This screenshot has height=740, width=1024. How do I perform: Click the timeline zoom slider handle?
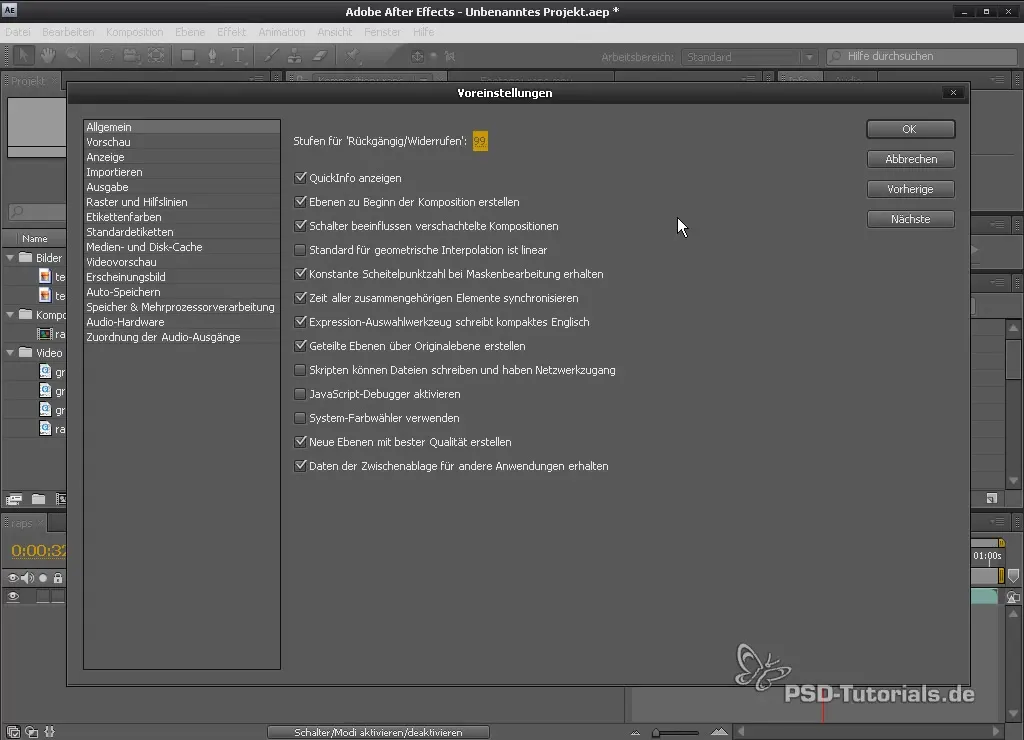[656, 733]
